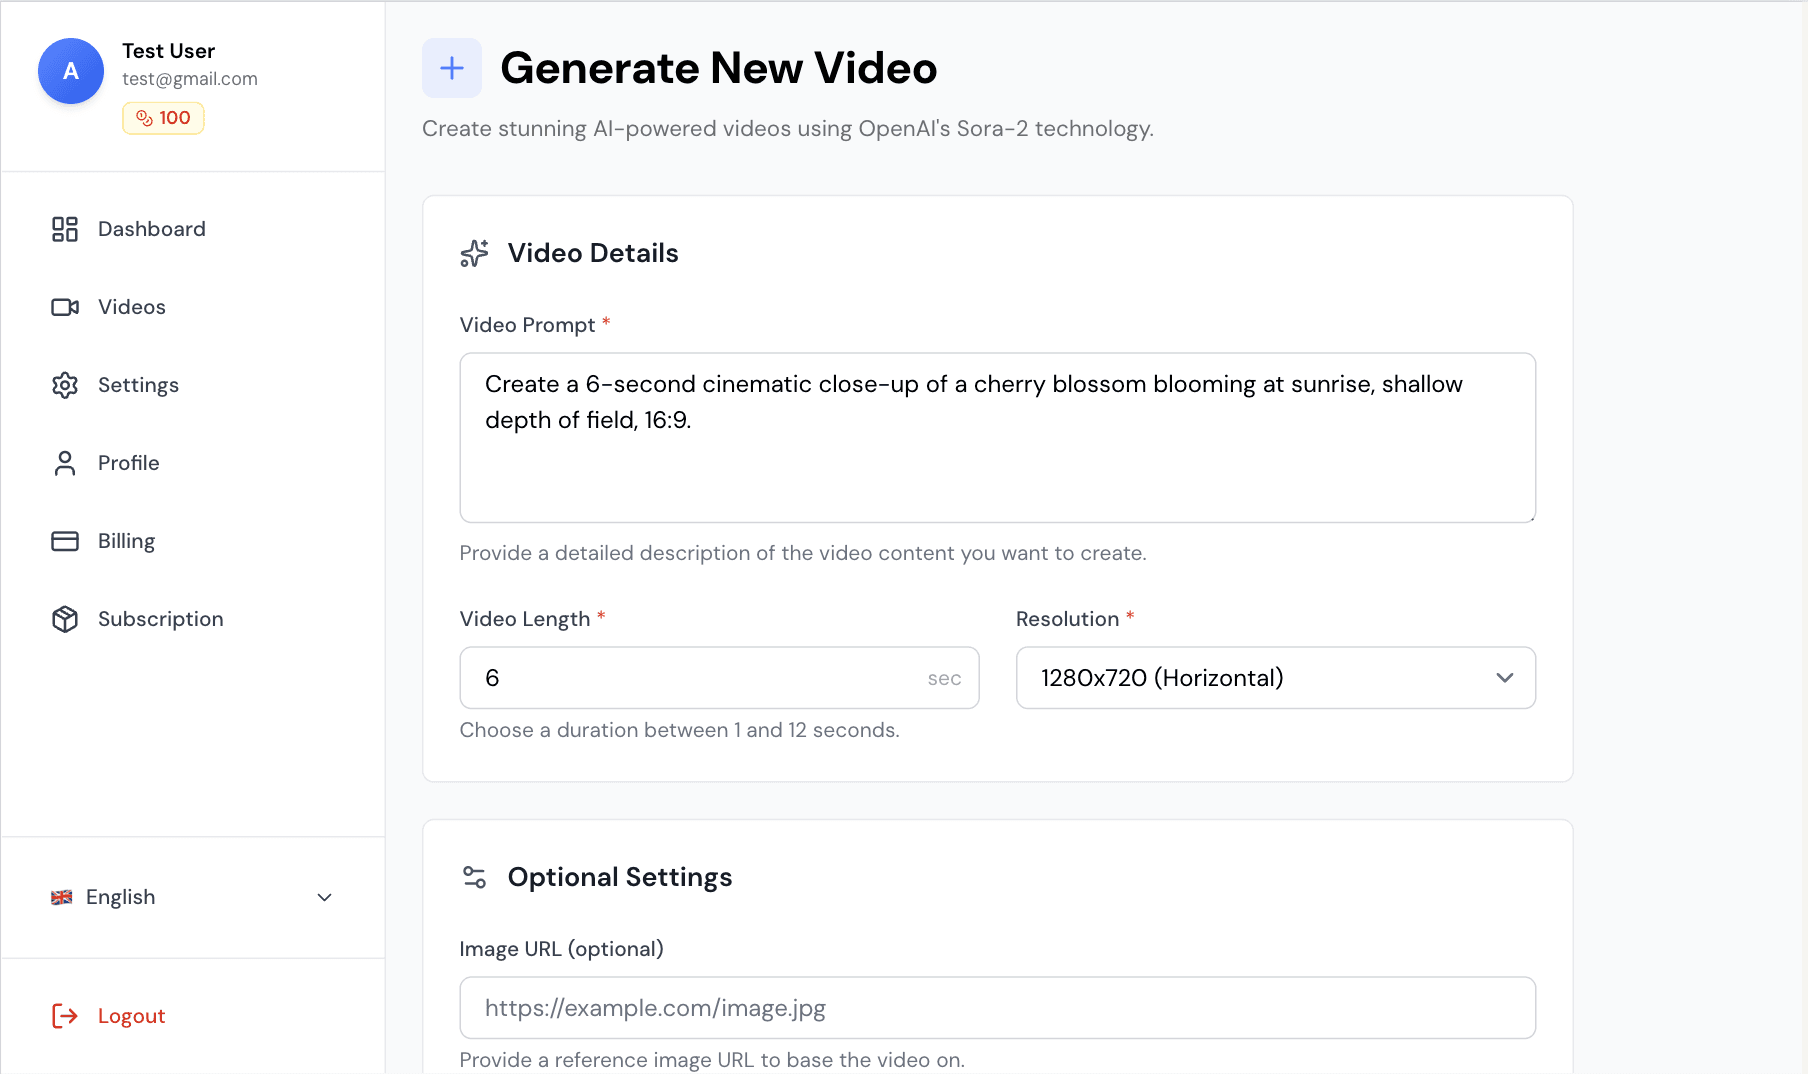The height and width of the screenshot is (1074, 1808).
Task: Click the Profile person icon
Action: (65, 463)
